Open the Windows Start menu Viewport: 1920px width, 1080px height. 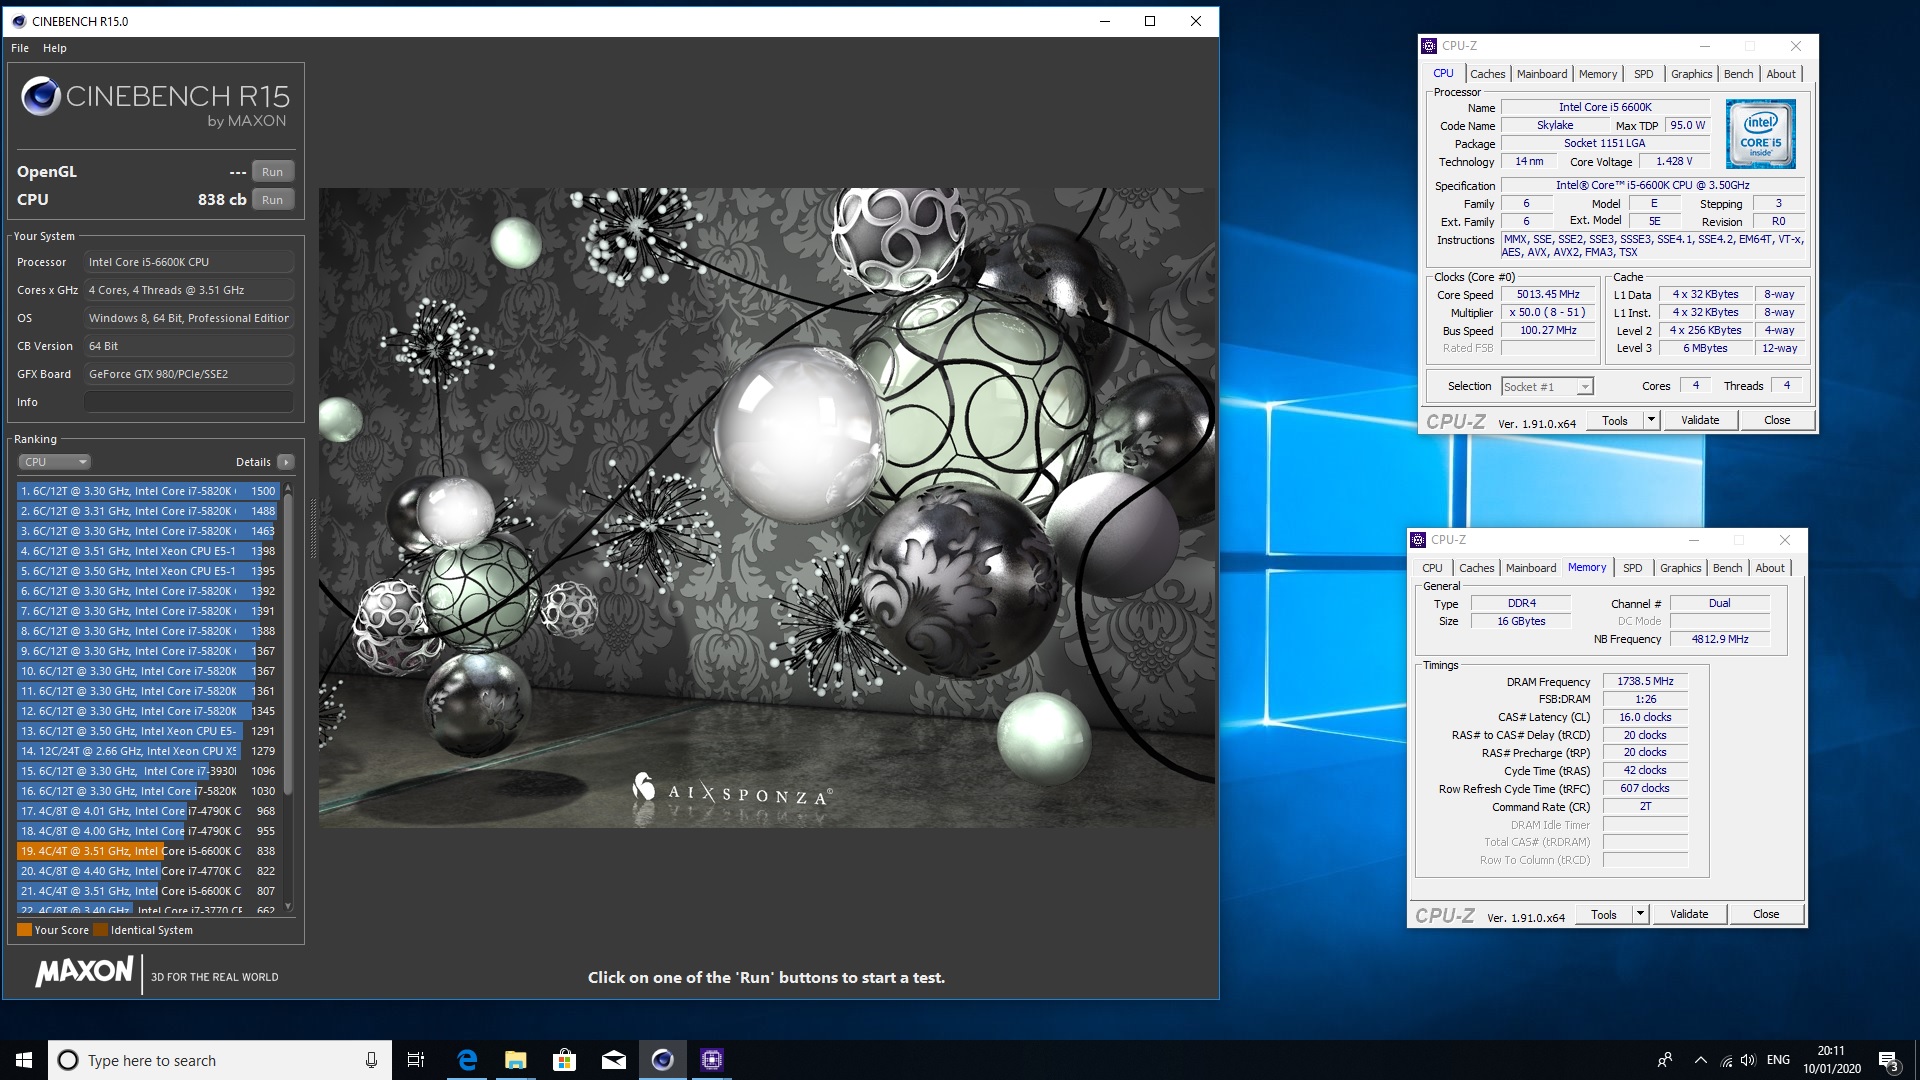[x=24, y=1060]
